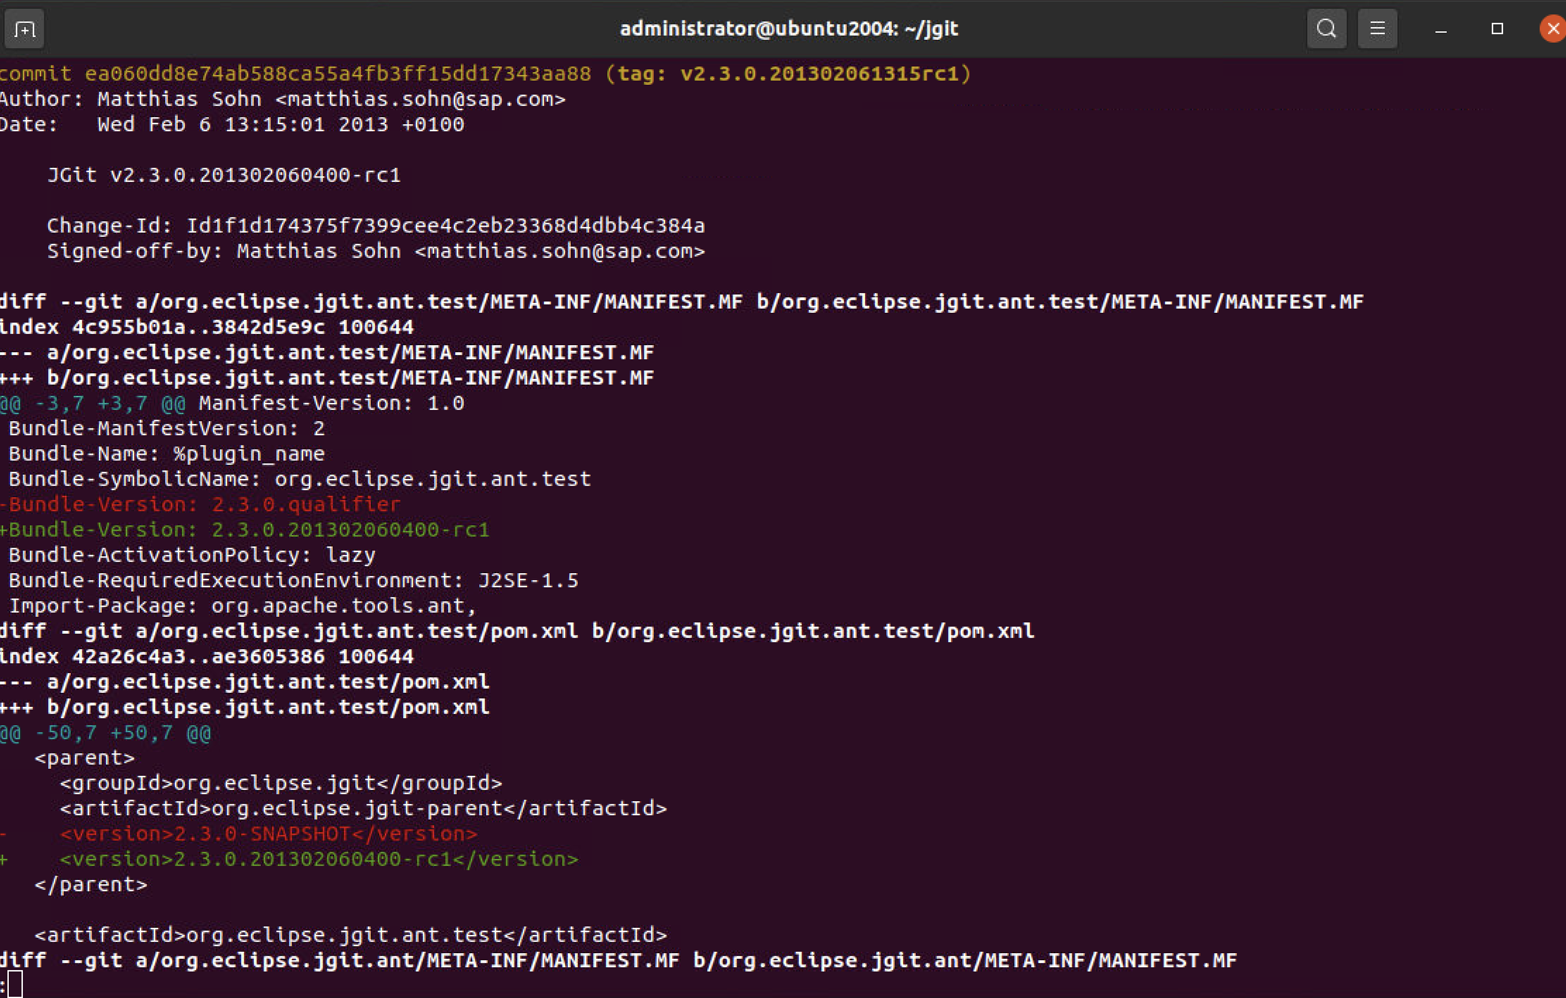Click the added version 2.3.0.201302060400-rc1 line
The height and width of the screenshot is (998, 1566).
click(x=289, y=859)
